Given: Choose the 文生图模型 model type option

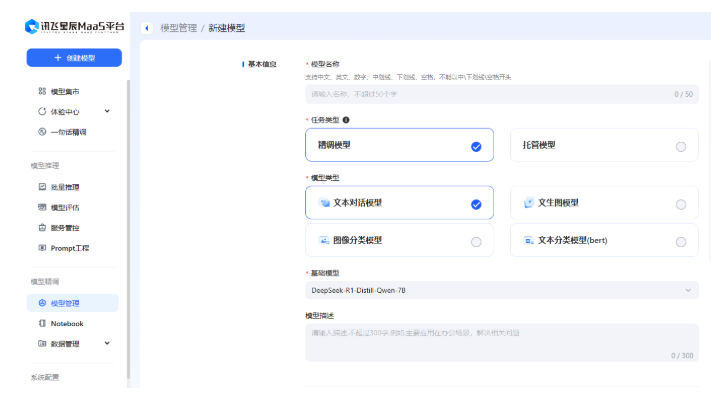Looking at the screenshot, I should (x=680, y=204).
